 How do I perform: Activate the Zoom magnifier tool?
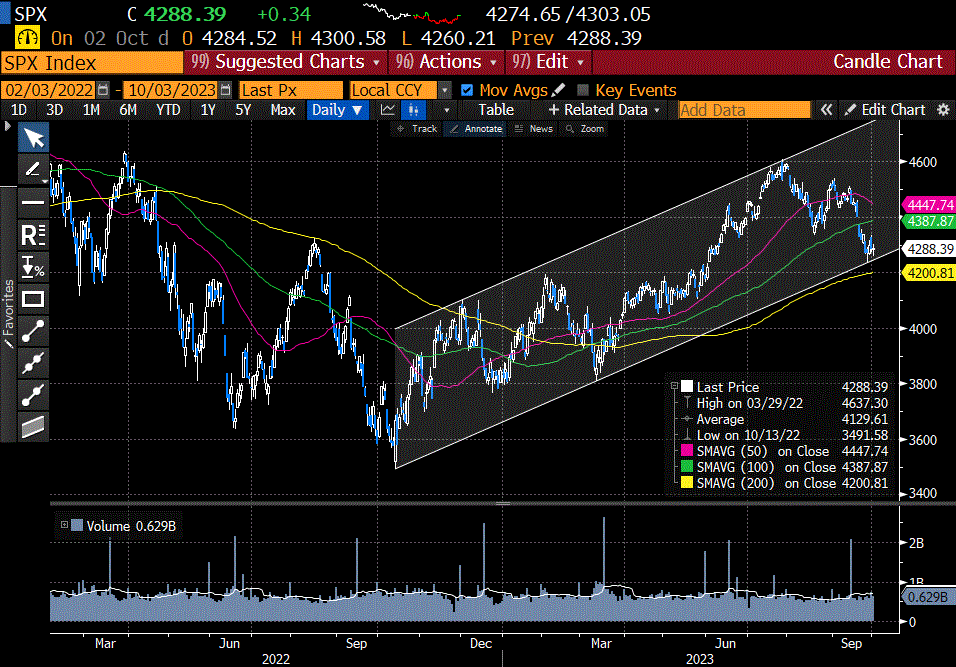[x=585, y=129]
